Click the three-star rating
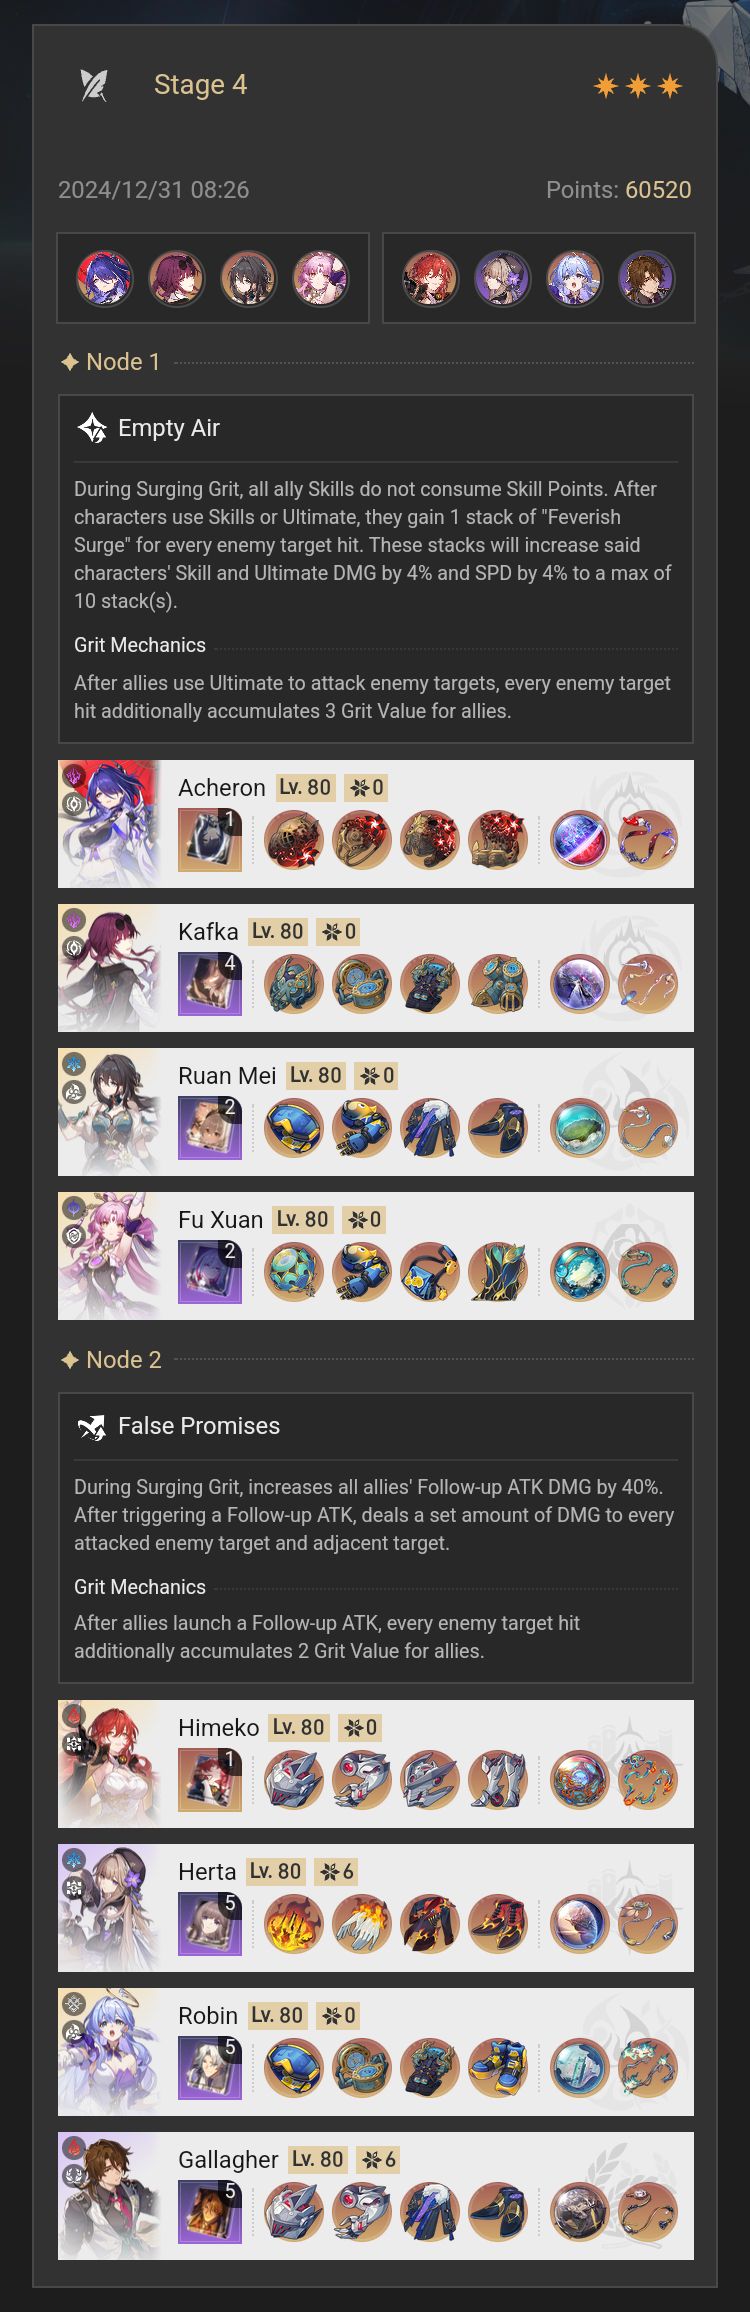Viewport: 750px width, 2312px height. tap(638, 86)
